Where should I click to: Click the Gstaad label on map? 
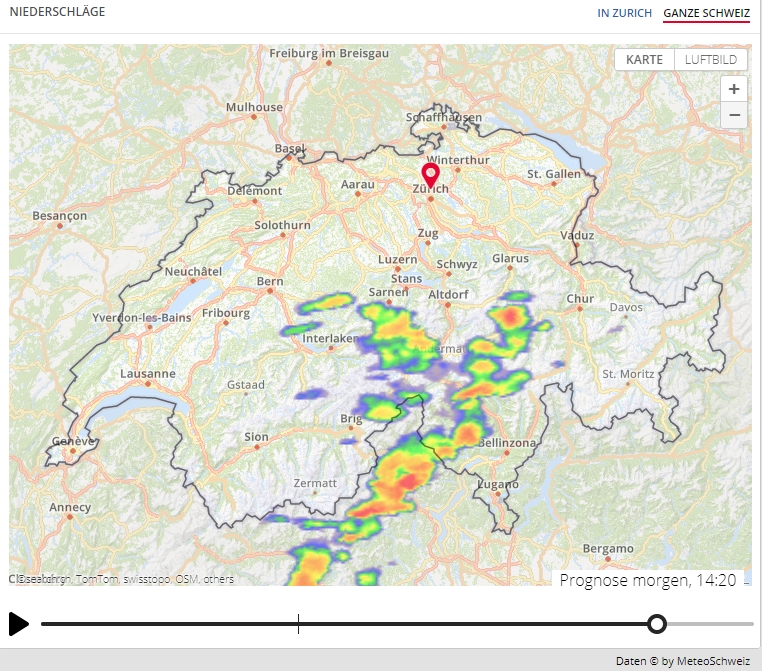tap(246, 385)
